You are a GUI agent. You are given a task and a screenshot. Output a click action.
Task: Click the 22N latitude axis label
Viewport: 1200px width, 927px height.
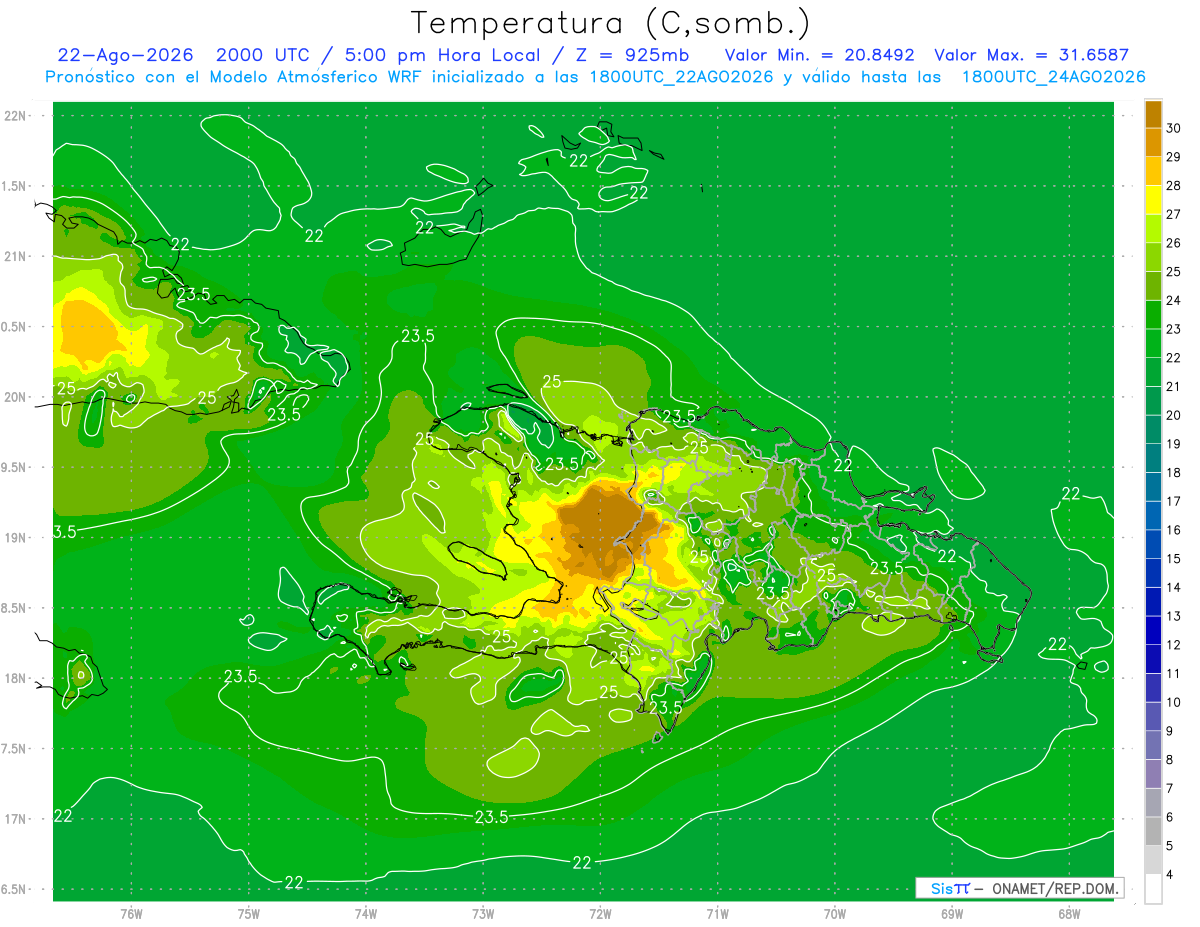point(16,116)
